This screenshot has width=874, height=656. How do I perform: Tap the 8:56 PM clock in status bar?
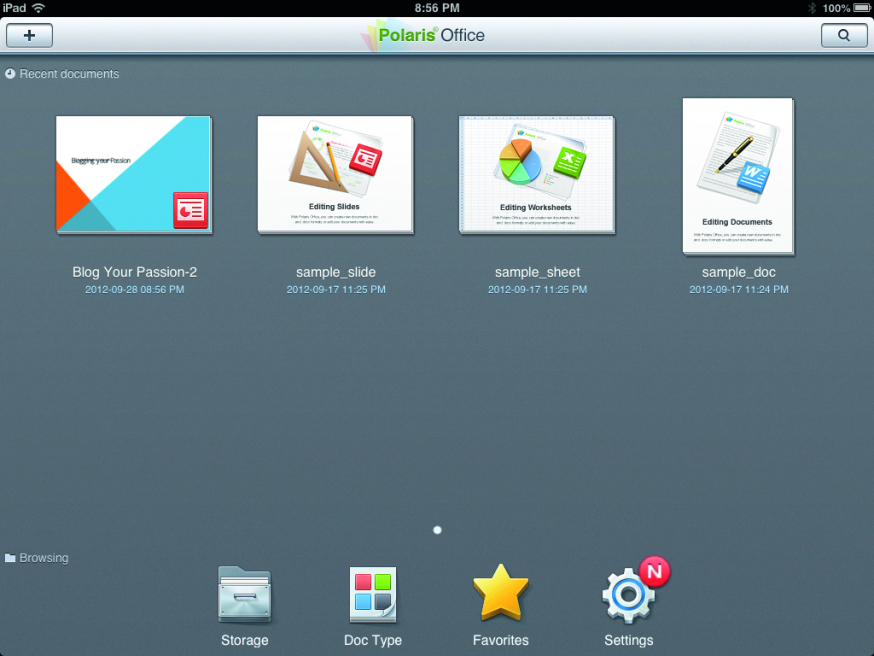tap(437, 8)
